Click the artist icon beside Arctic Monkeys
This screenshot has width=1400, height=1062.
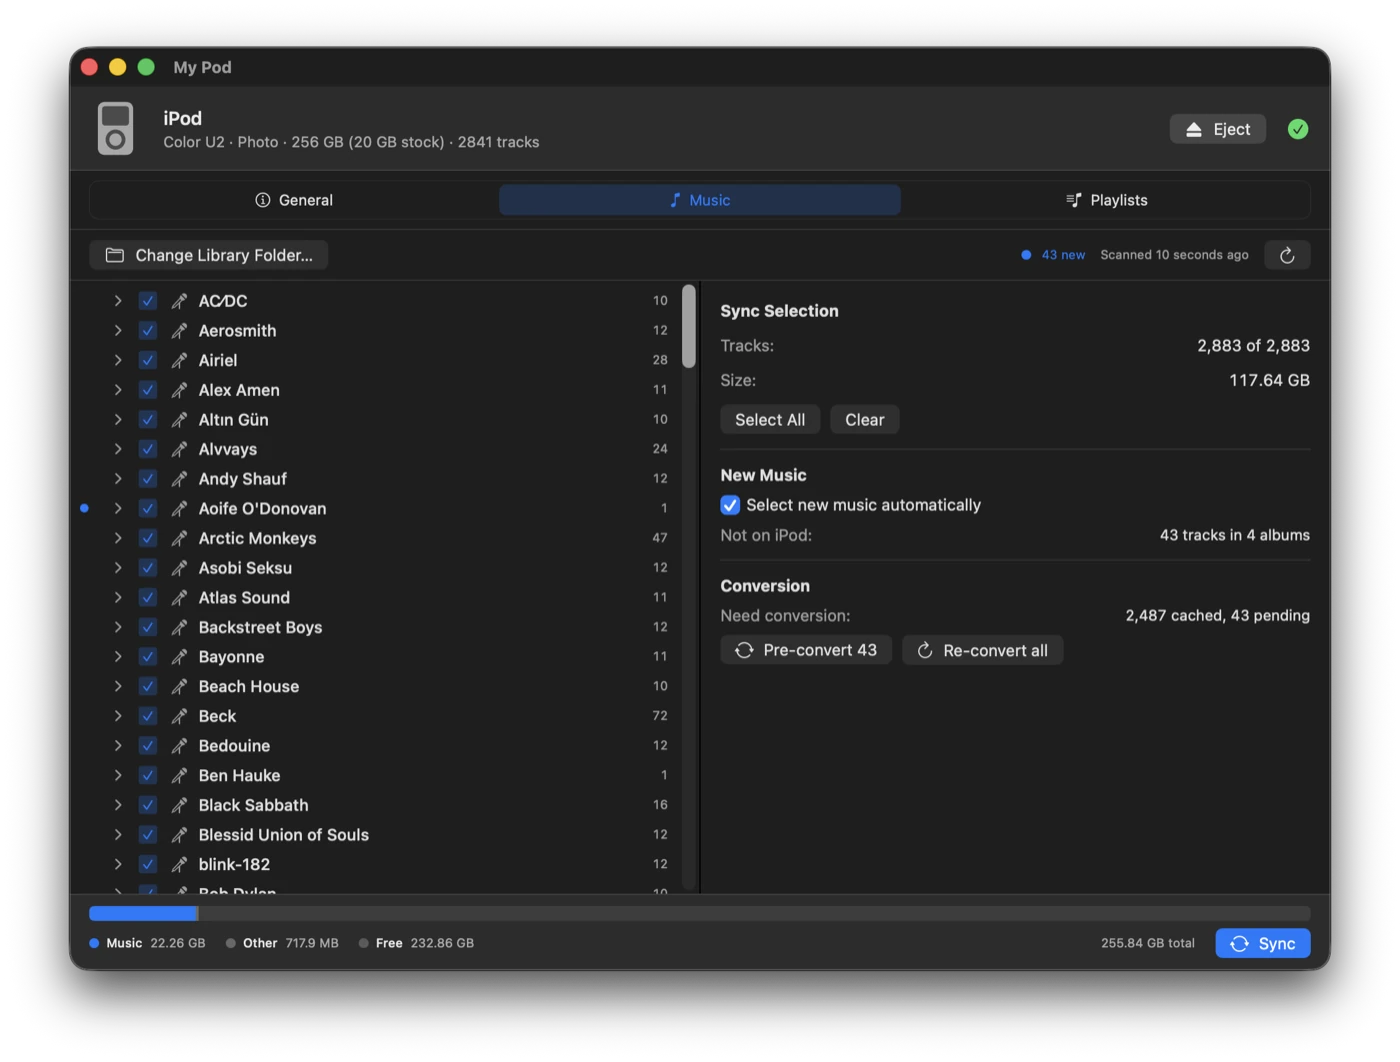179,538
